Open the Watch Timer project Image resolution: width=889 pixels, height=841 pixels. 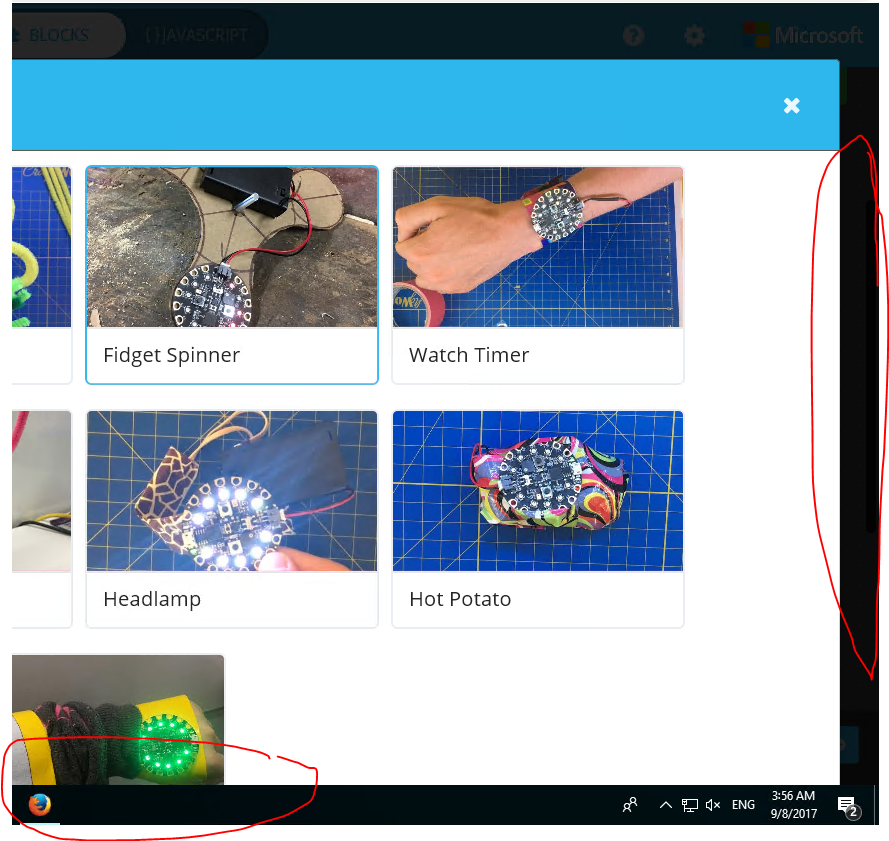[x=537, y=275]
